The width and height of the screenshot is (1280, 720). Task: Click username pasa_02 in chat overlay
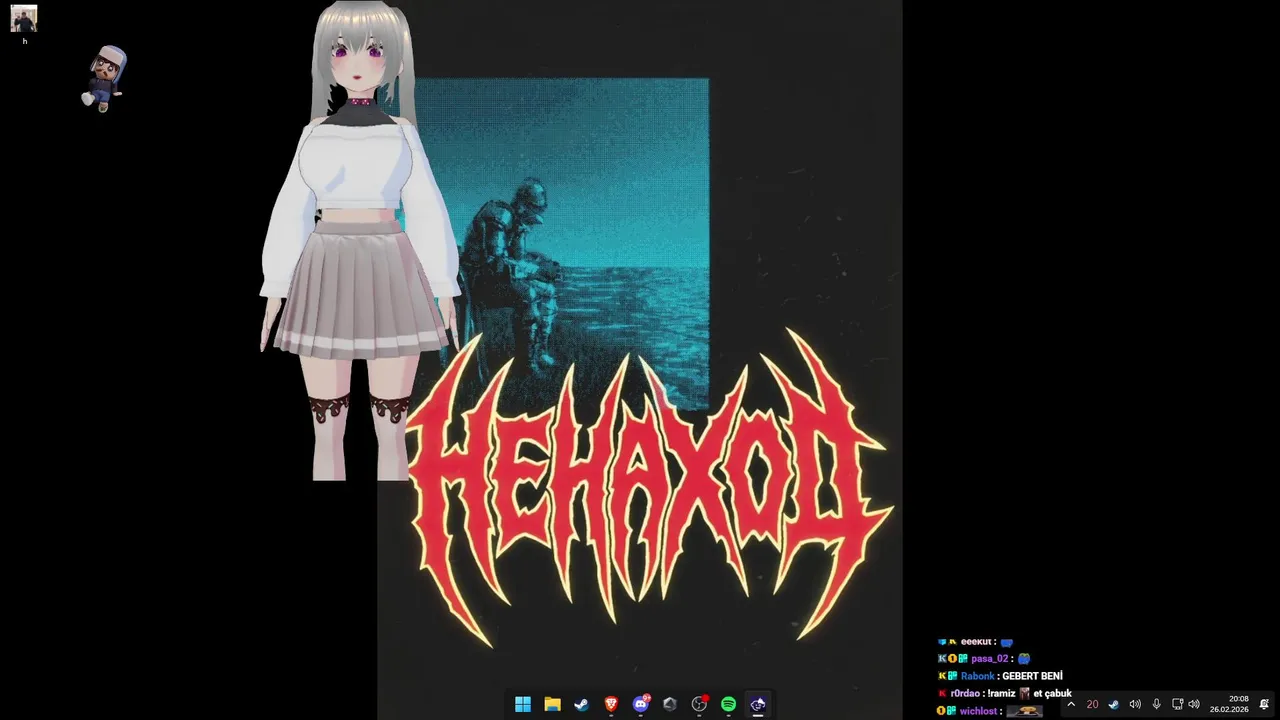pos(990,659)
